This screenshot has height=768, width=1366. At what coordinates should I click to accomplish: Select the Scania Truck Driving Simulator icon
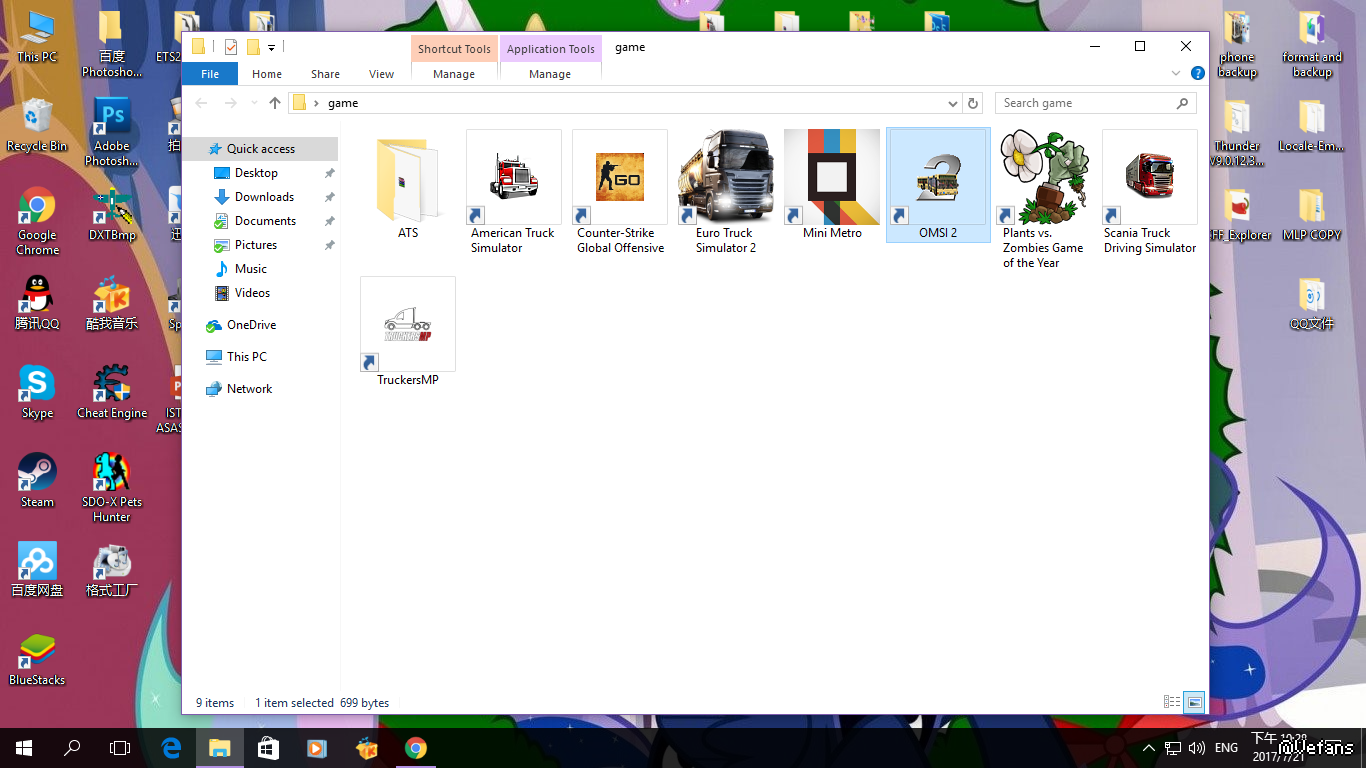[x=1150, y=178]
